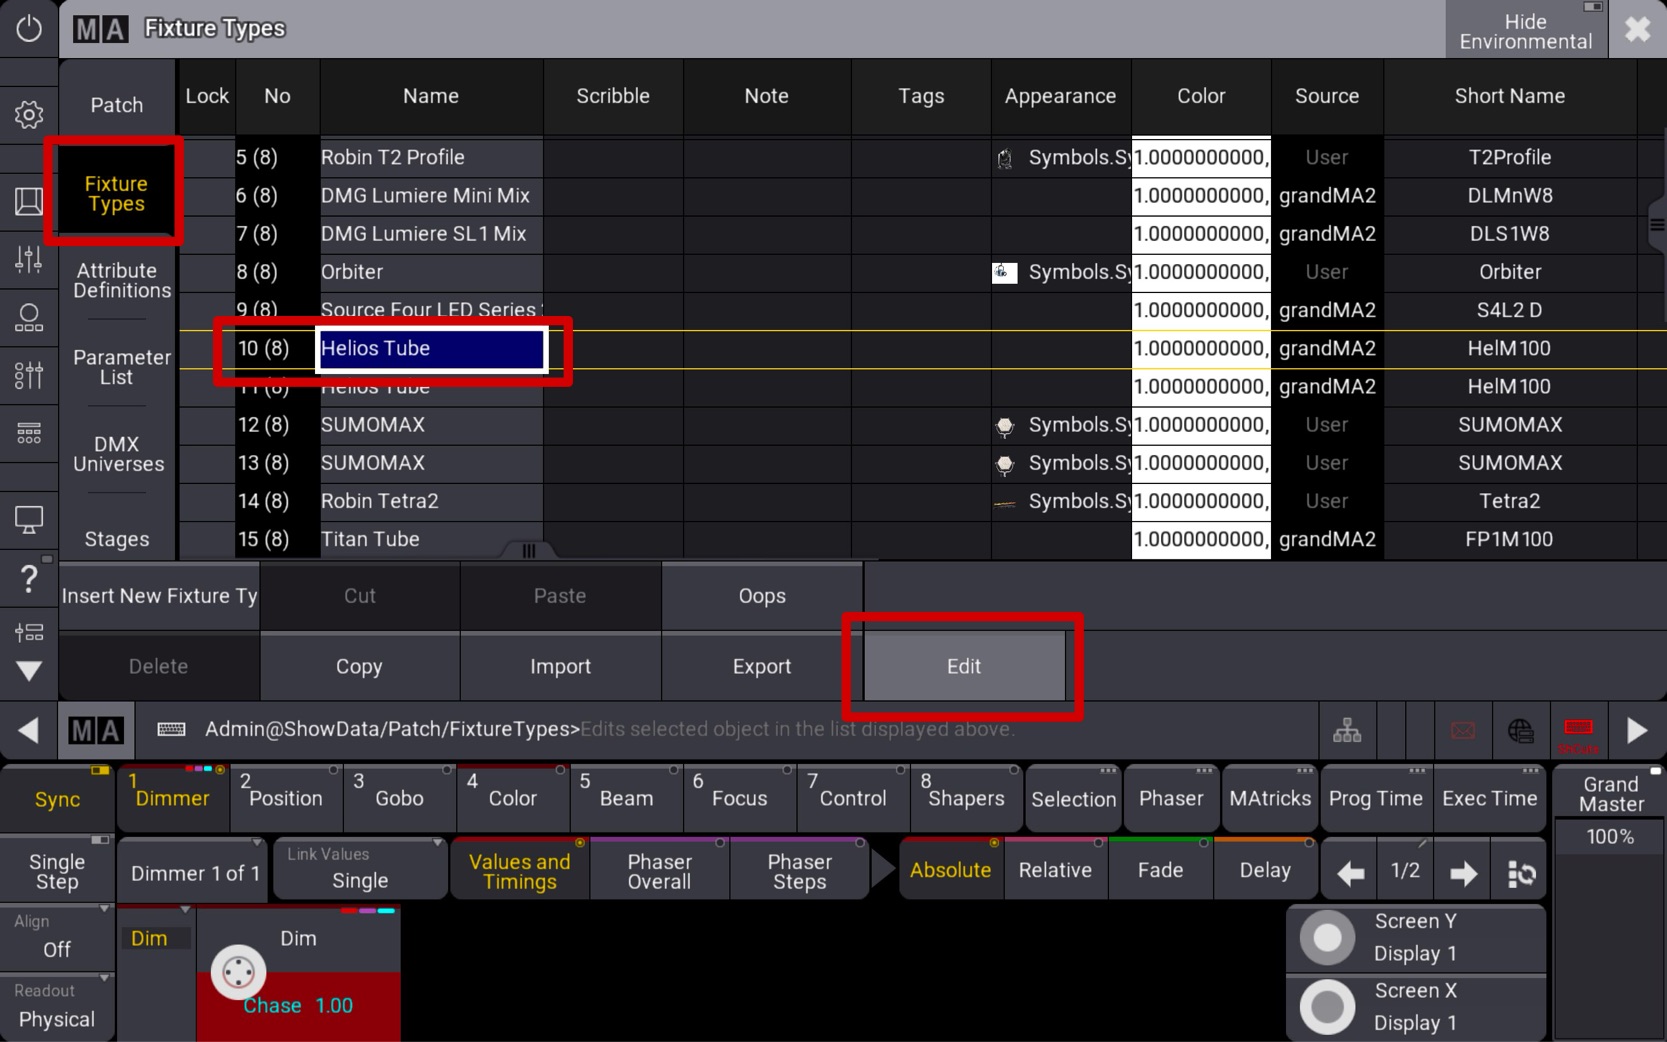The height and width of the screenshot is (1042, 1667).
Task: Select the Patch menu tab
Action: (x=117, y=104)
